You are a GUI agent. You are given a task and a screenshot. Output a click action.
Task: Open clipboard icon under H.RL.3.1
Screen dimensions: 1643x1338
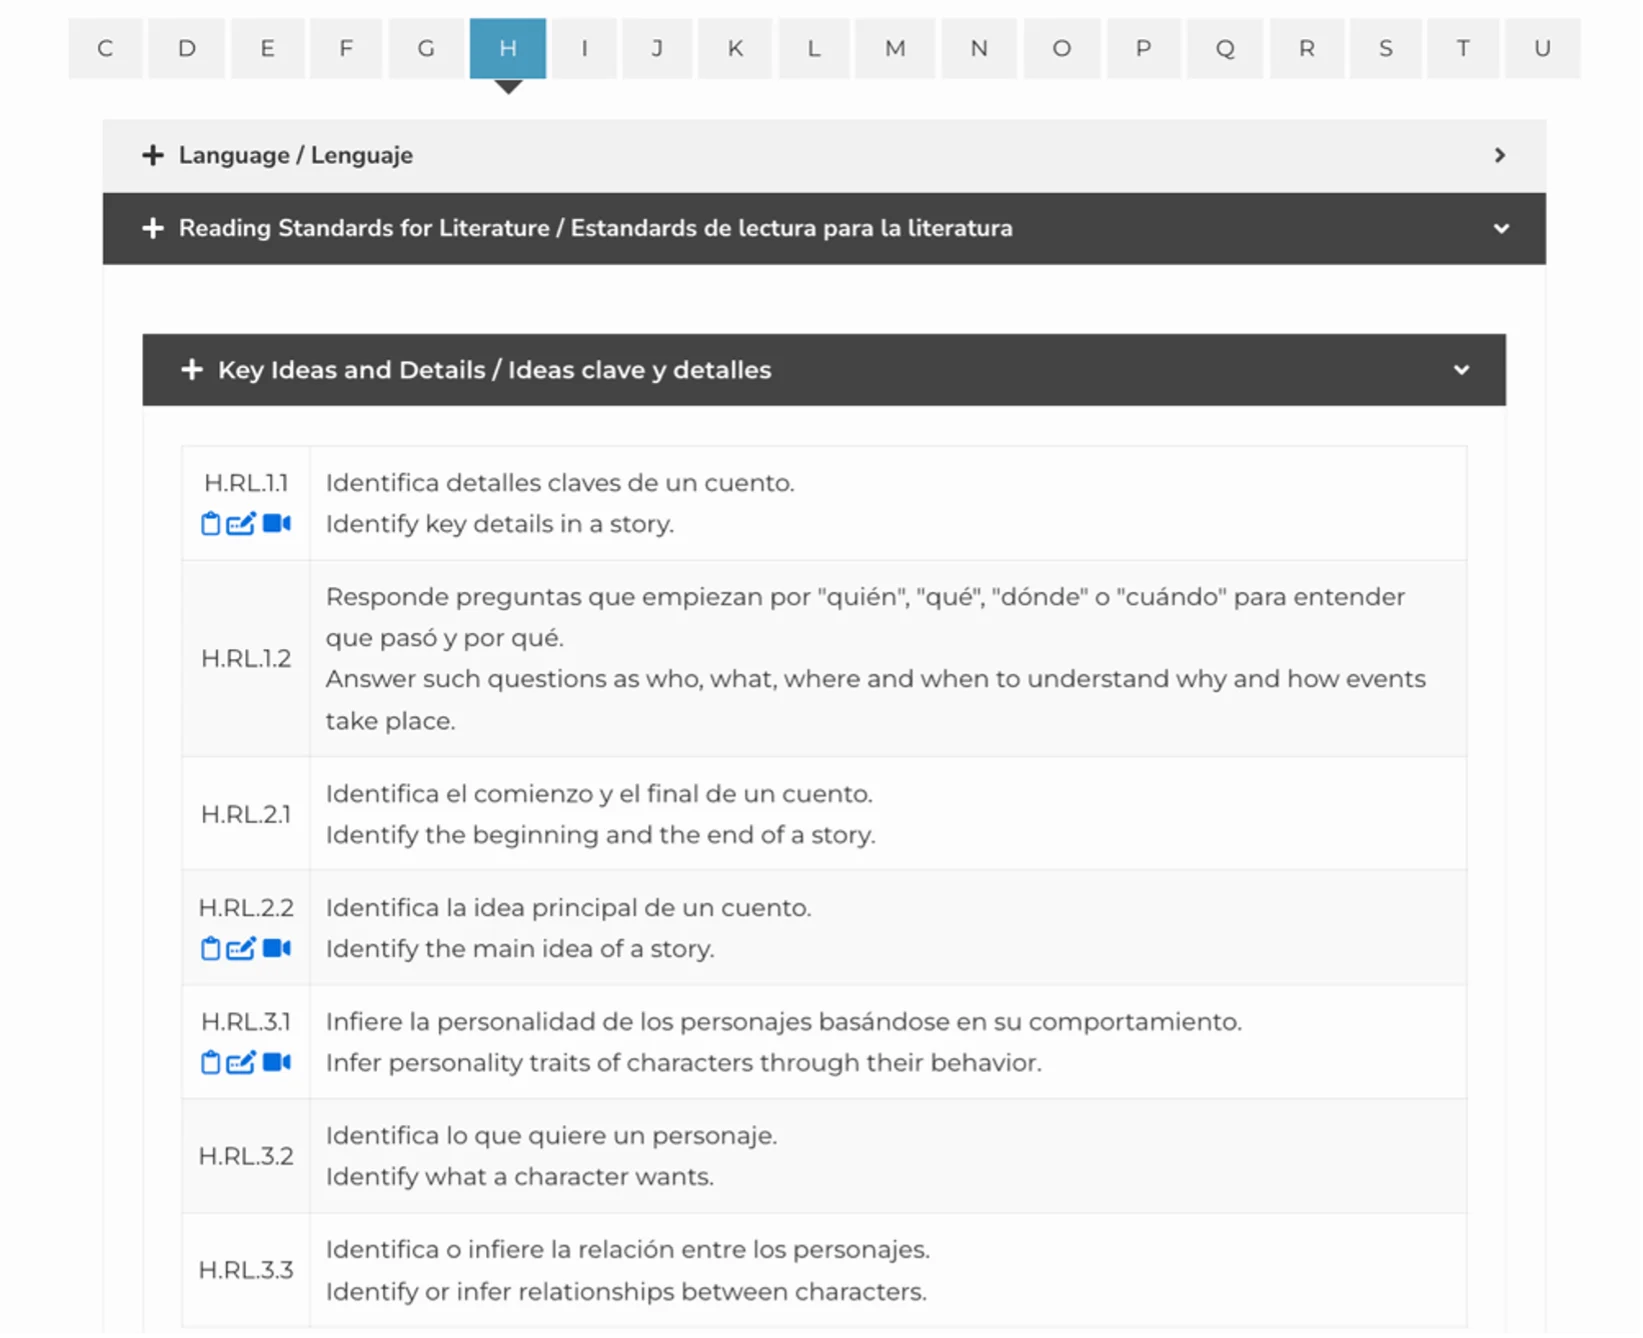pyautogui.click(x=210, y=1063)
